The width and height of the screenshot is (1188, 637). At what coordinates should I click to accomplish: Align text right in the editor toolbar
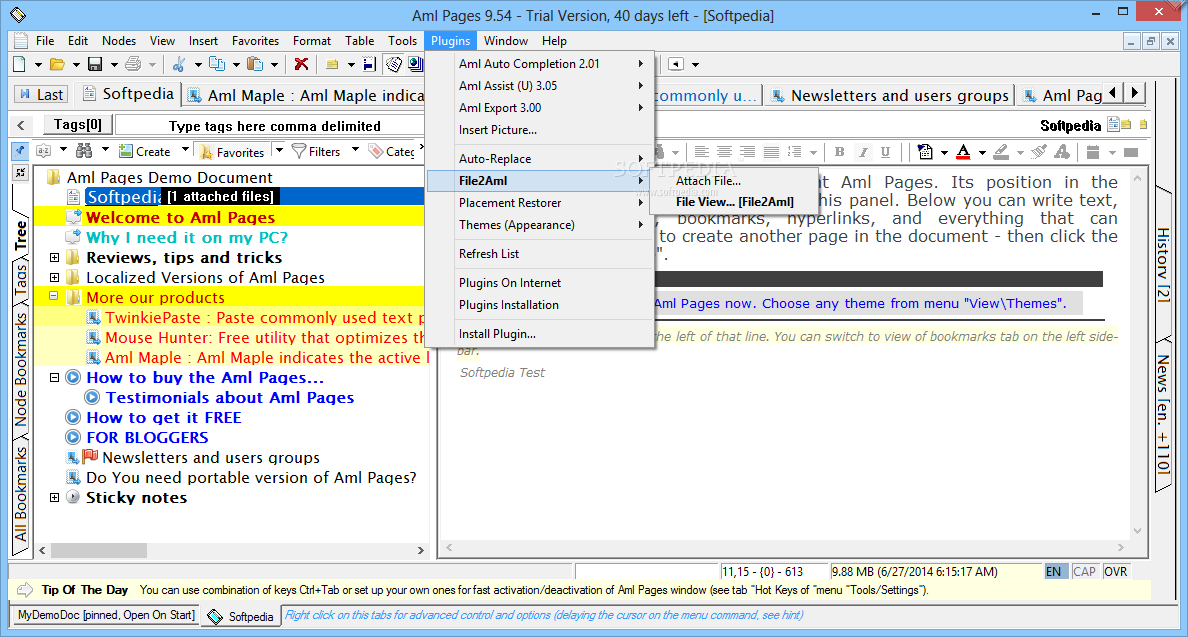coord(748,152)
